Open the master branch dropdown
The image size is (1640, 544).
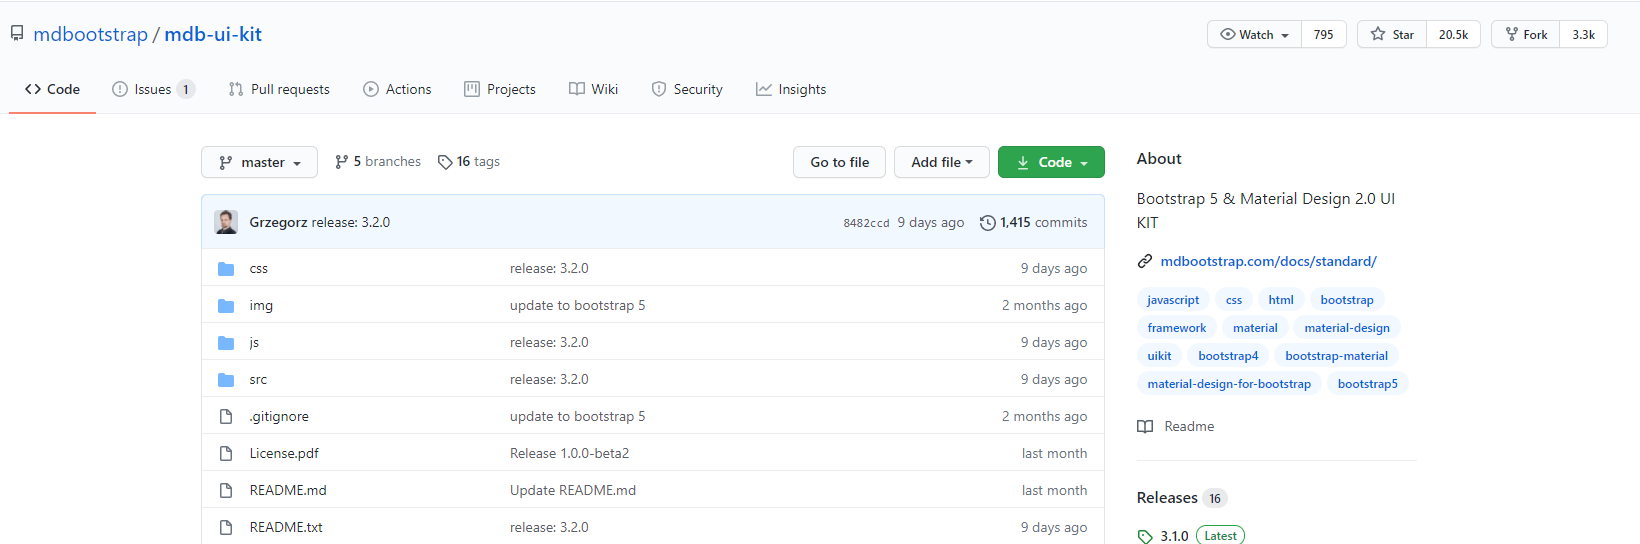pyautogui.click(x=259, y=162)
